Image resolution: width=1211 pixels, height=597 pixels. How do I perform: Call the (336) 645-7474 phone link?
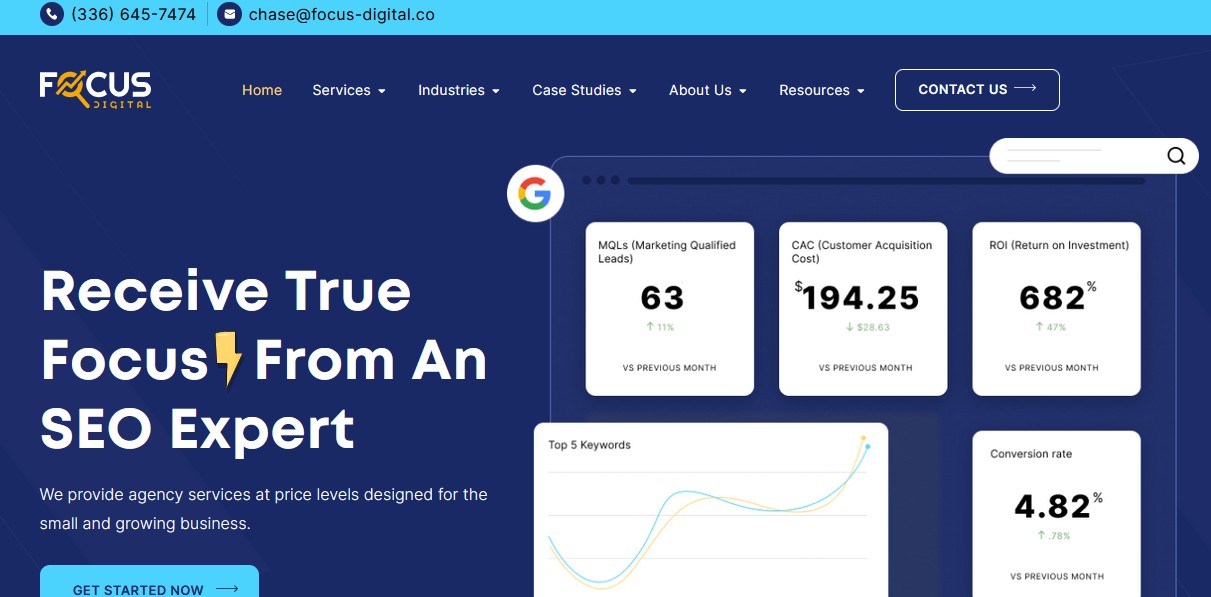[133, 14]
